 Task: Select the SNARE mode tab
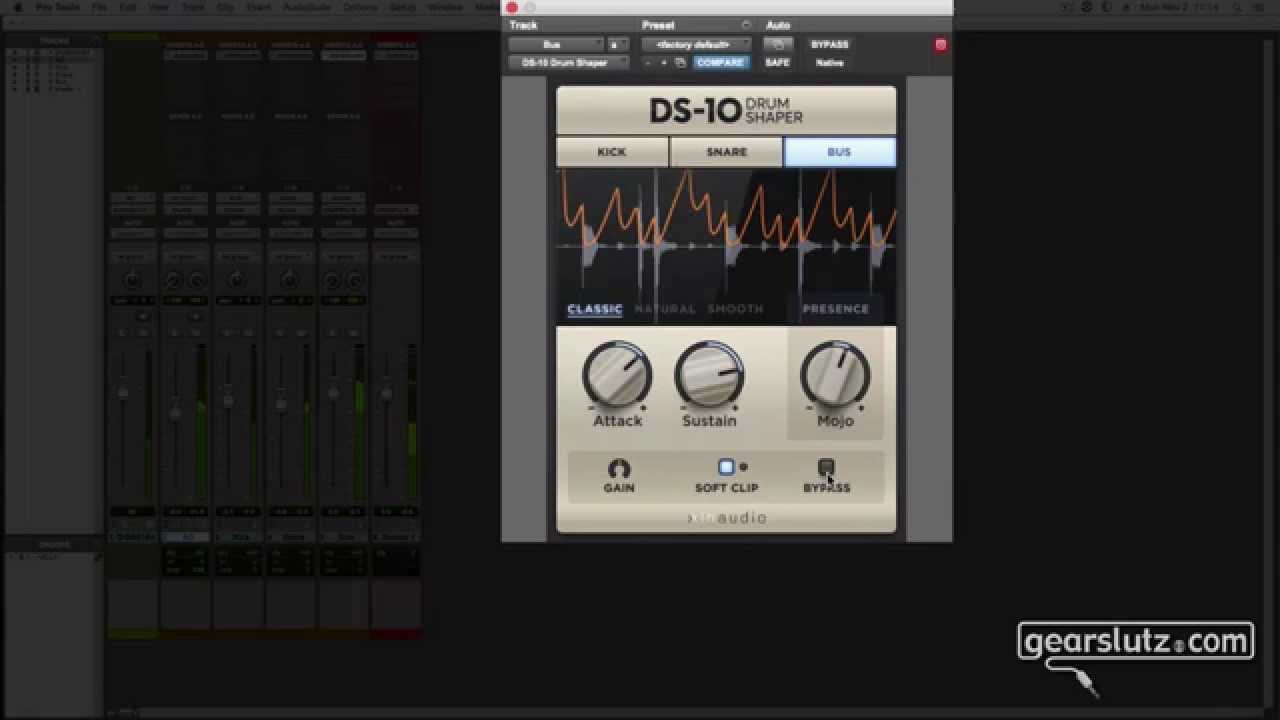727,152
